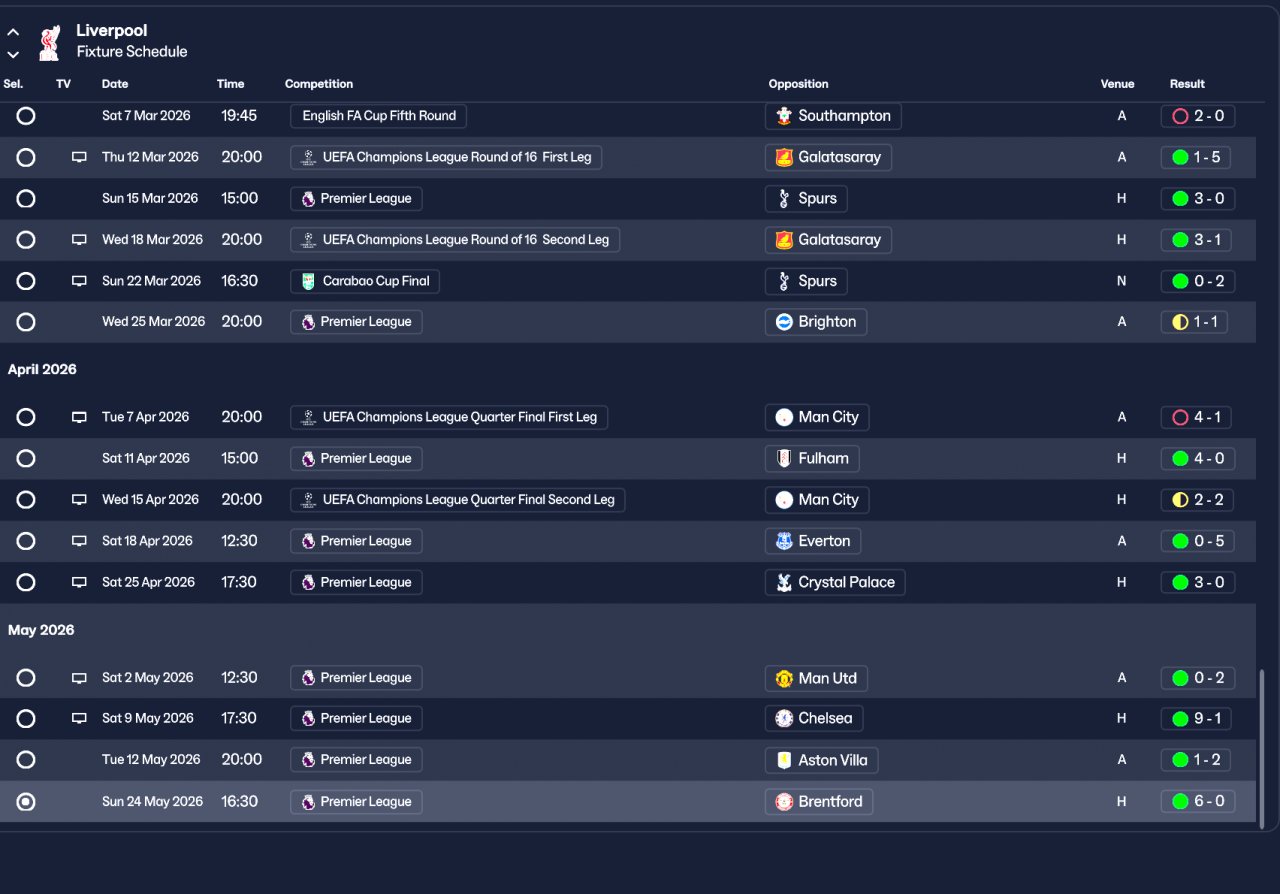Click the Brighton club crest

click(x=784, y=322)
